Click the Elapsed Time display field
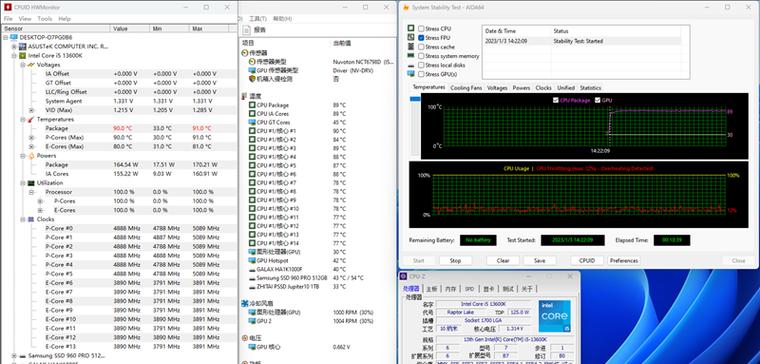This screenshot has height=364, width=760. [x=672, y=240]
